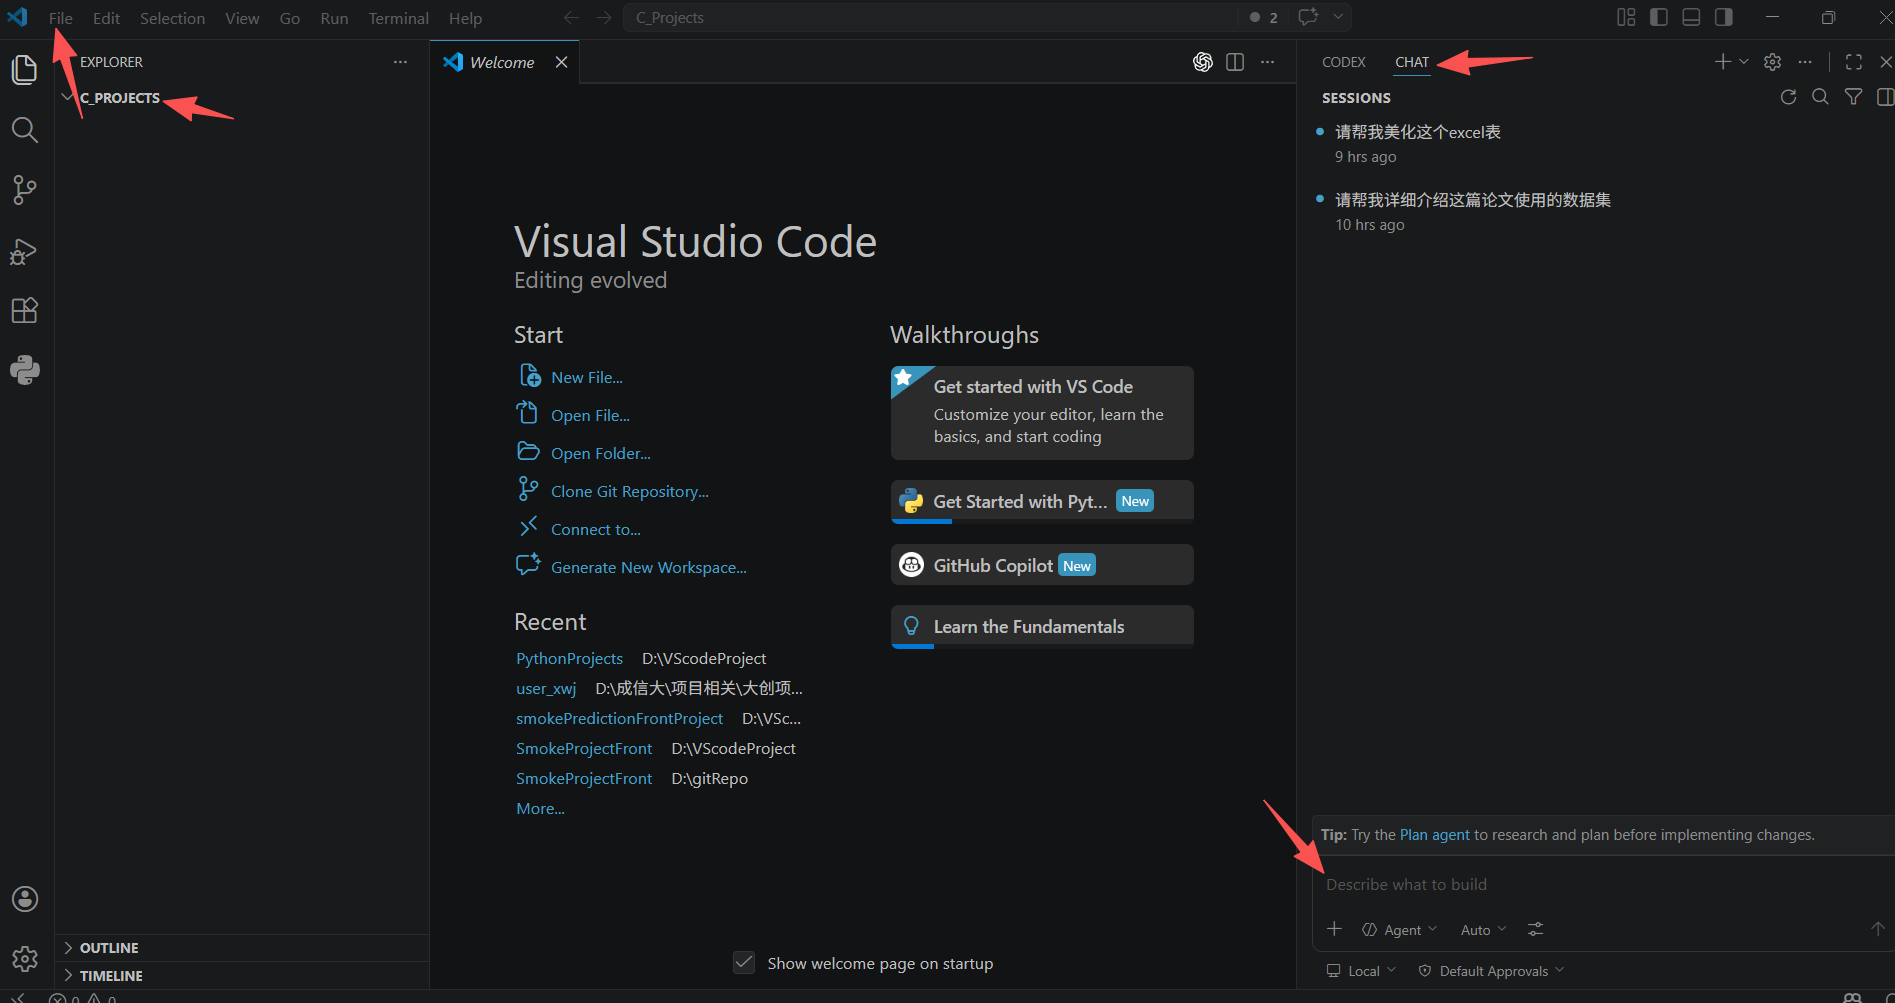Viewport: 1895px width, 1003px height.
Task: Open the user_xwj recent folder
Action: pyautogui.click(x=546, y=689)
